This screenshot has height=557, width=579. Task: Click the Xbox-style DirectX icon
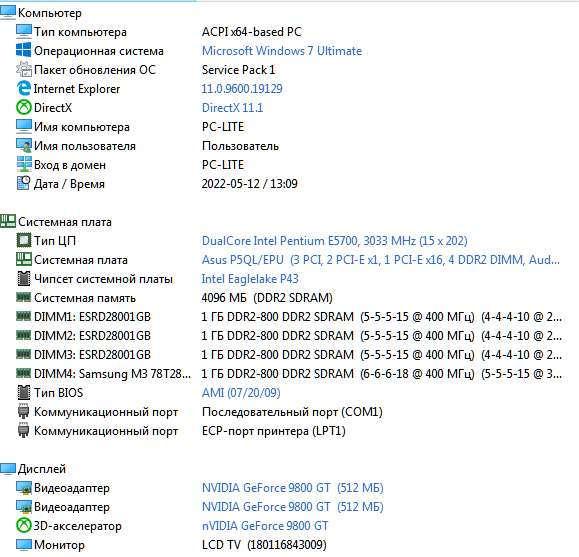(x=24, y=107)
